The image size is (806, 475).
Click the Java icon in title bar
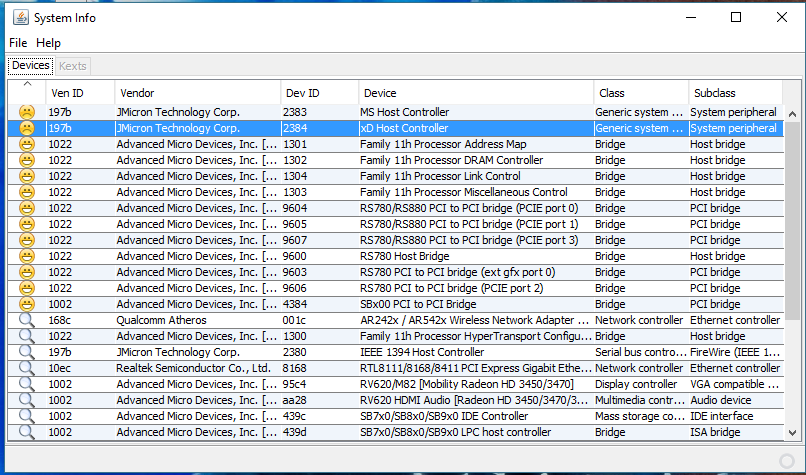point(21,17)
